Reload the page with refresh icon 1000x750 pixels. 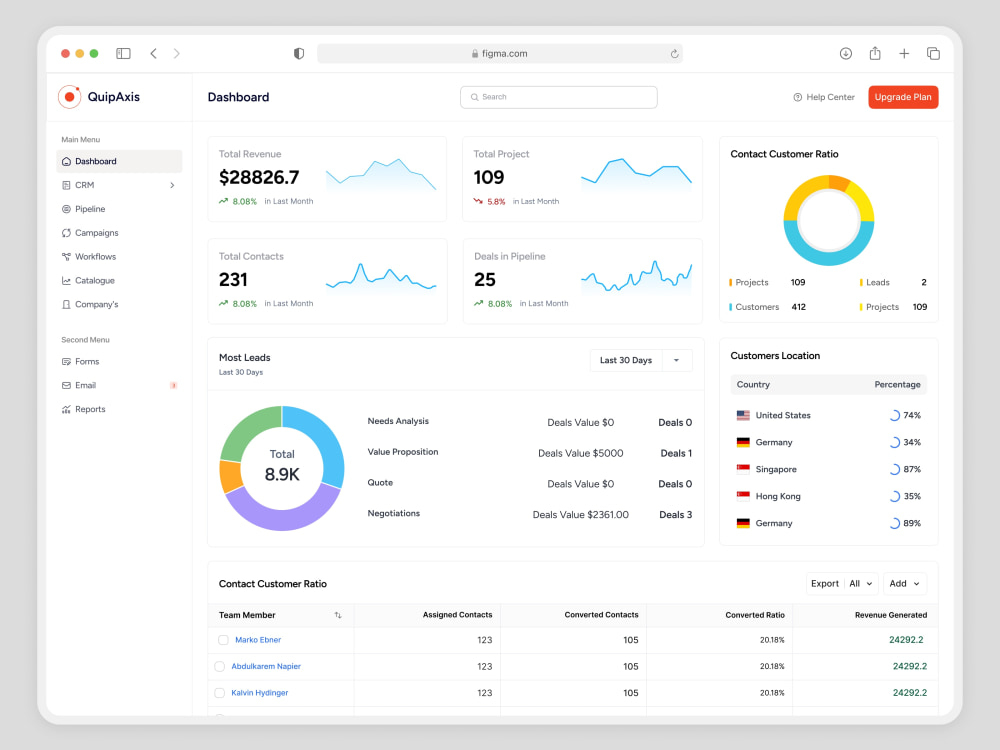[x=674, y=54]
